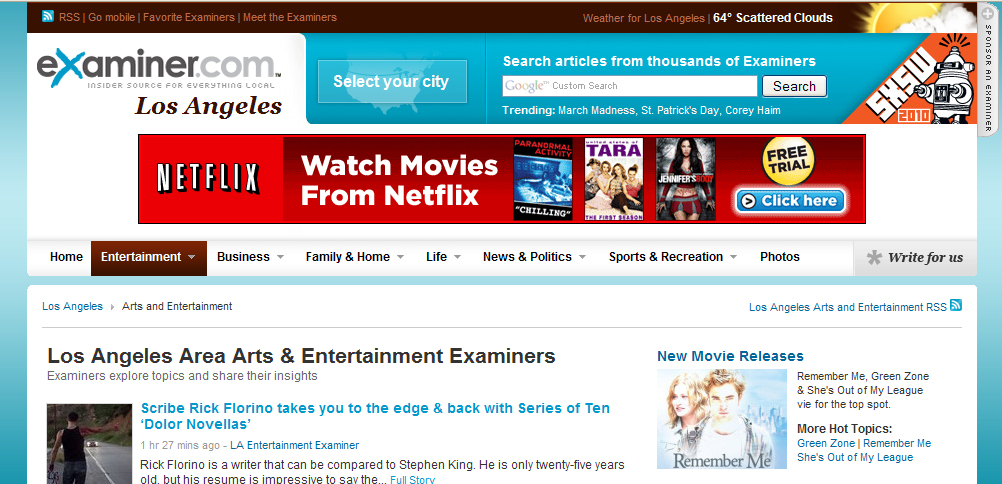Image resolution: width=1002 pixels, height=484 pixels.
Task: Expand the Family & Home dropdown
Action: [x=401, y=257]
